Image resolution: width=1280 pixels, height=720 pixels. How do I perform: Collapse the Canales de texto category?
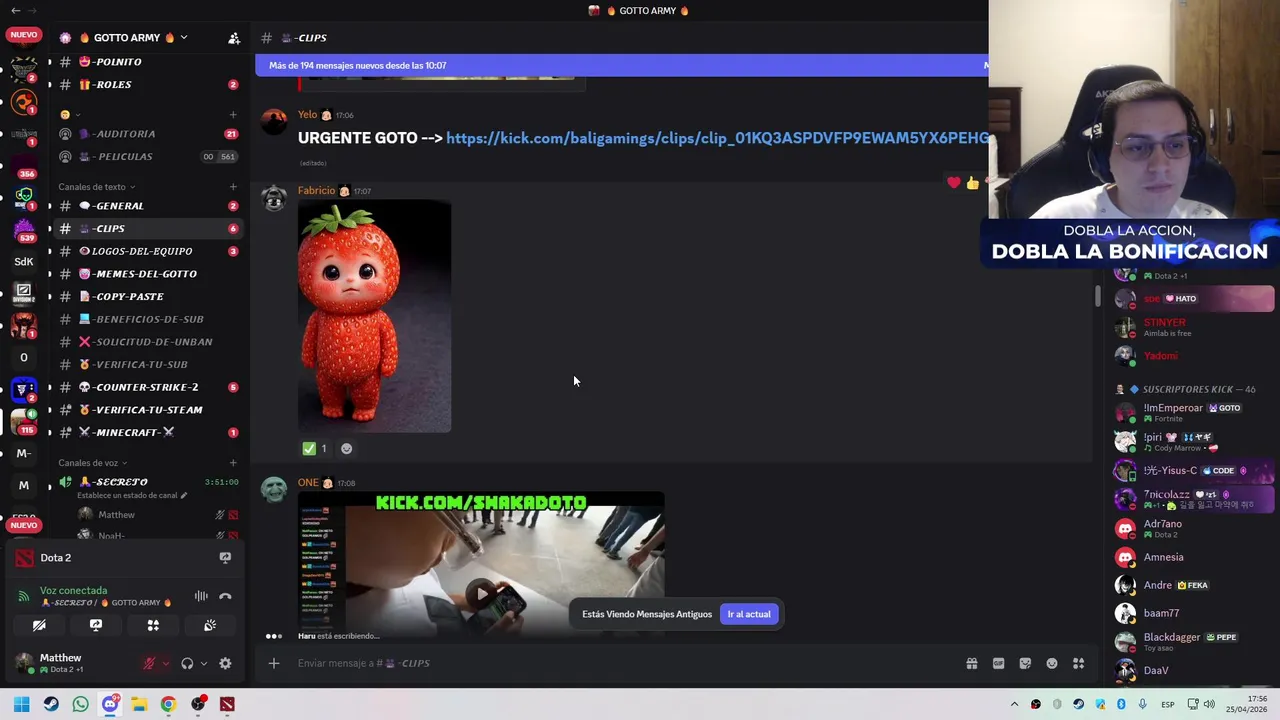pyautogui.click(x=96, y=187)
